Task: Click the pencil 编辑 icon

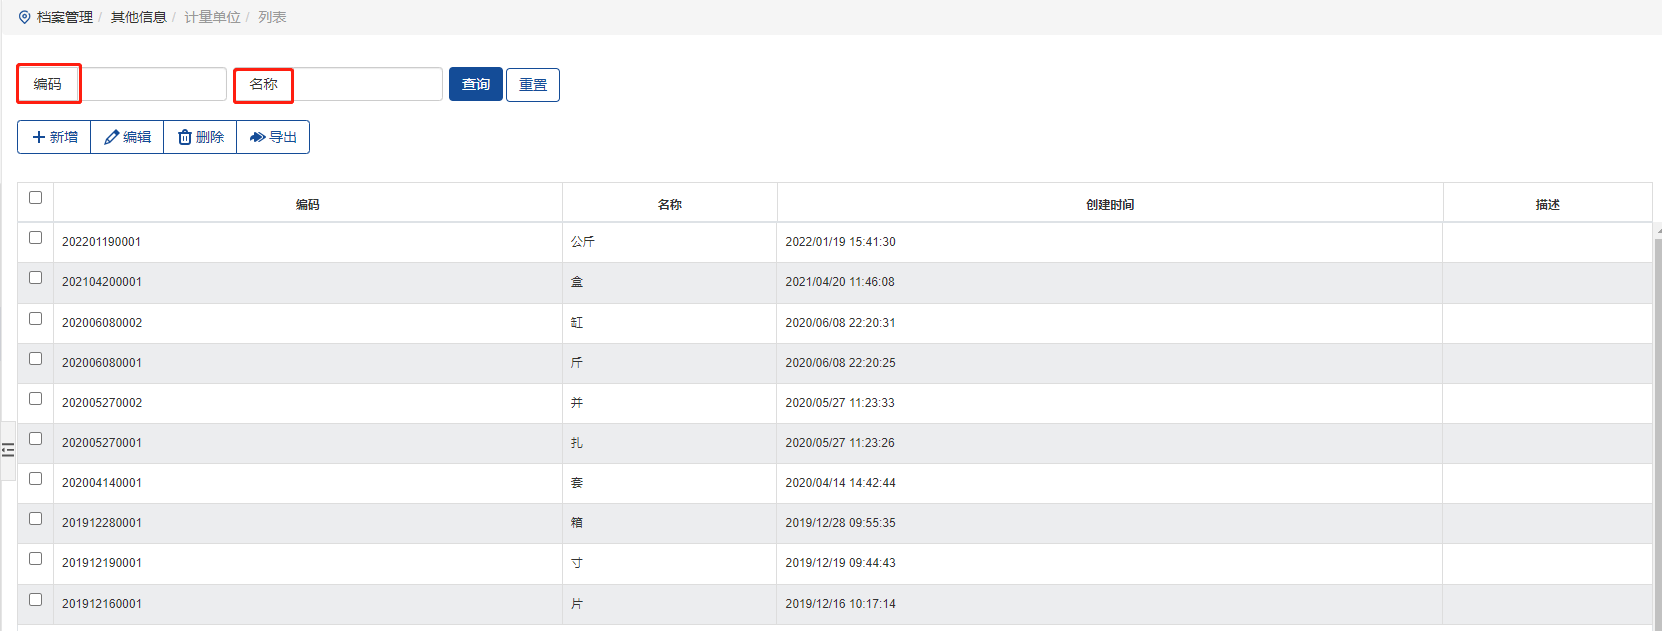Action: coord(112,137)
